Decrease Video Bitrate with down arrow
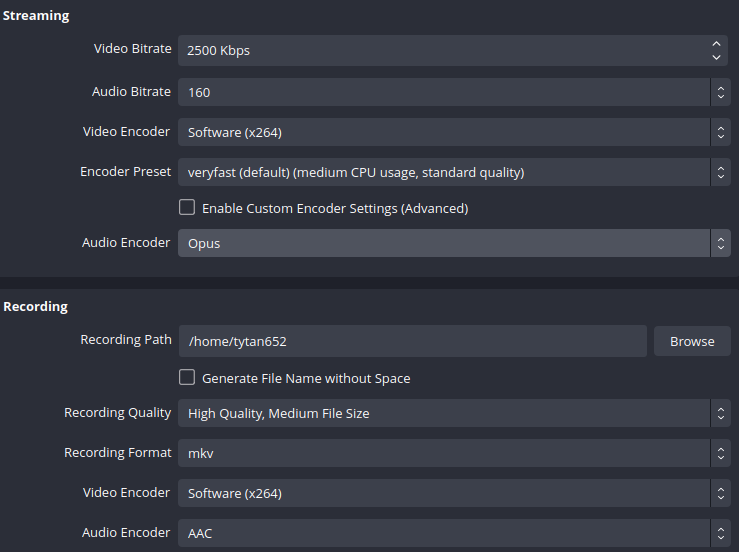The height and width of the screenshot is (552, 739). (x=716, y=57)
